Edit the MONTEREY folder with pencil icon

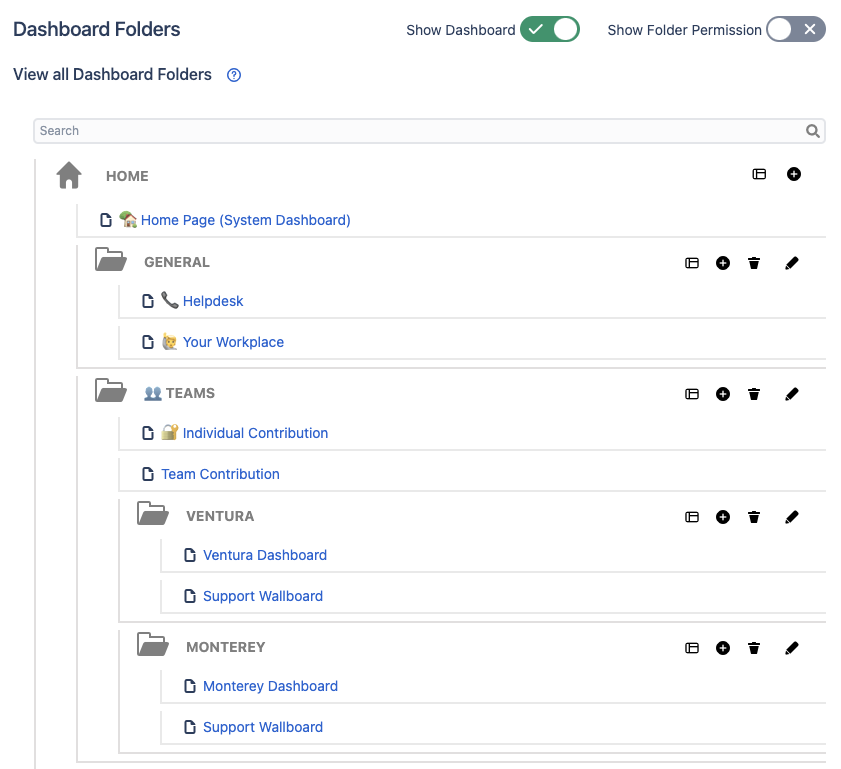[791, 648]
